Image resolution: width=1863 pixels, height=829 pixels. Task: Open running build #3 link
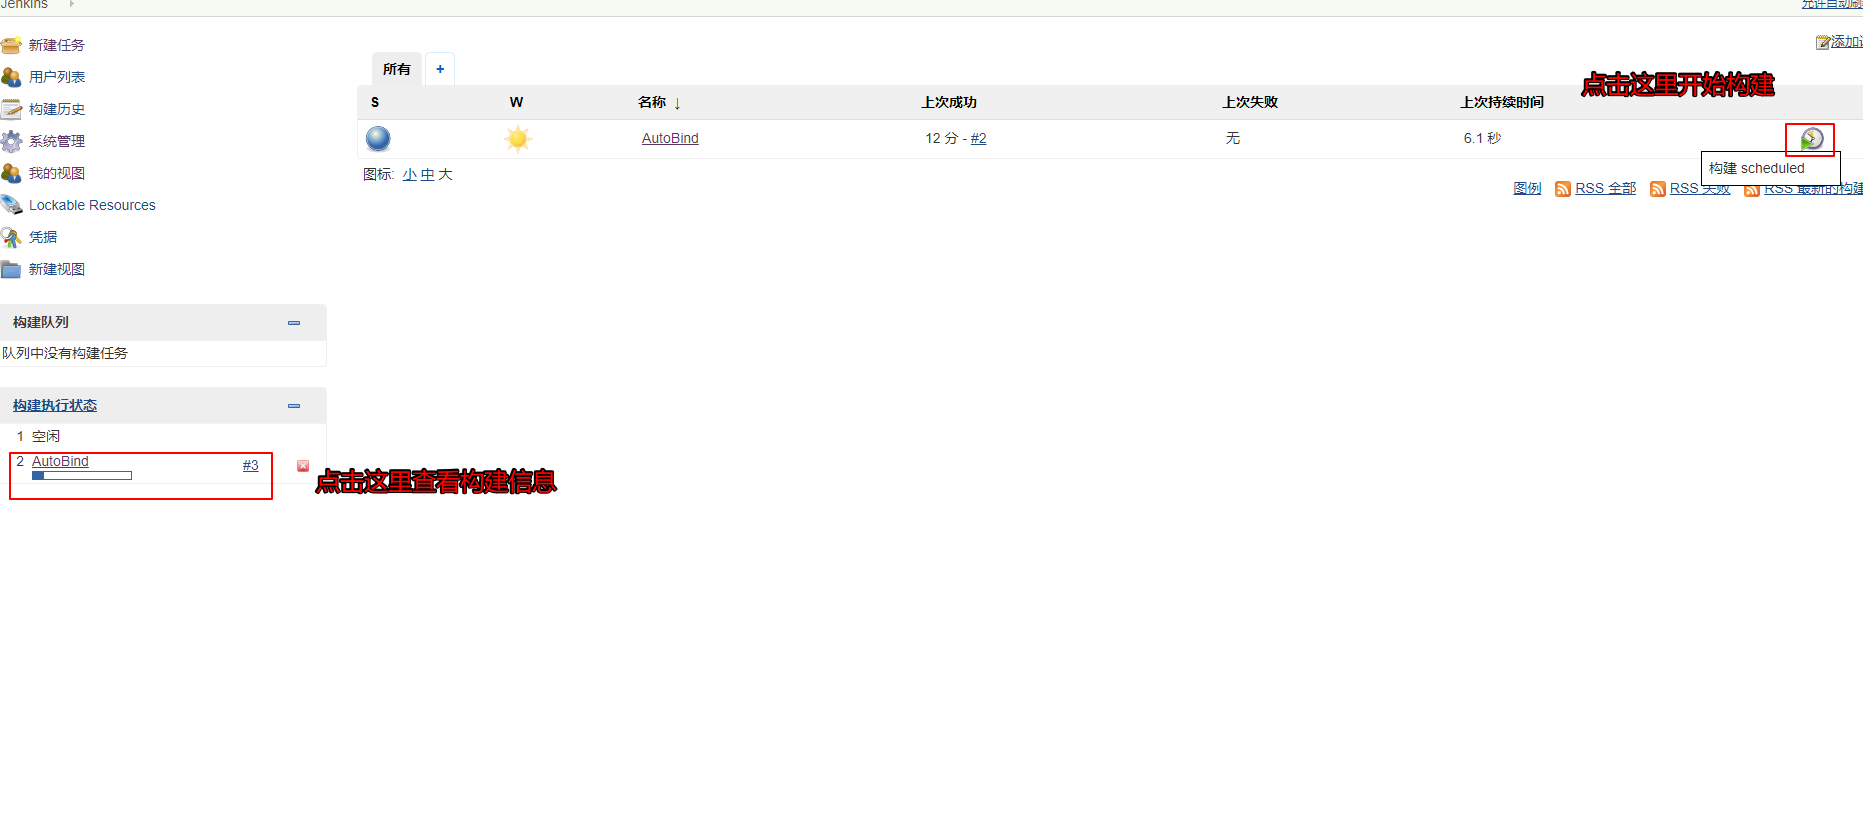[x=250, y=465]
